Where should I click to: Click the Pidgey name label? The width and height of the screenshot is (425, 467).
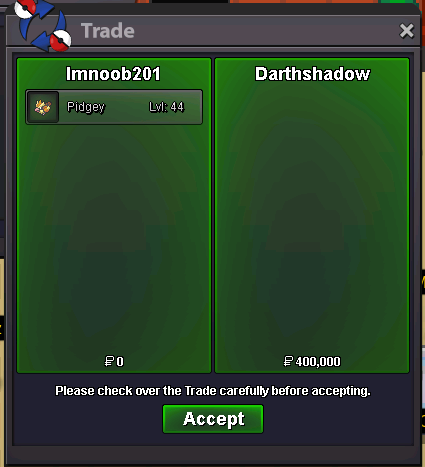click(86, 107)
